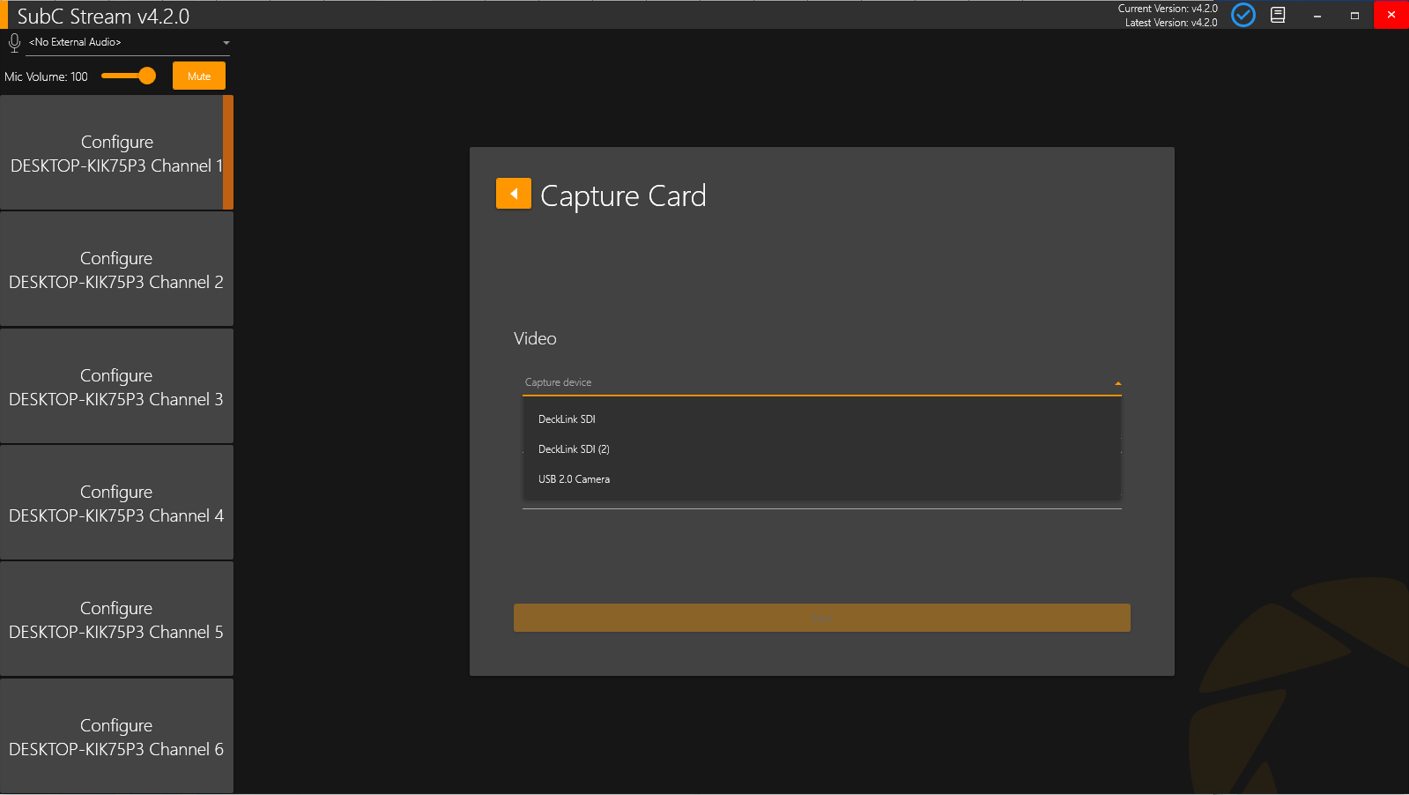1409x795 pixels.
Task: Click the blue version checkmark icon
Action: coord(1242,15)
